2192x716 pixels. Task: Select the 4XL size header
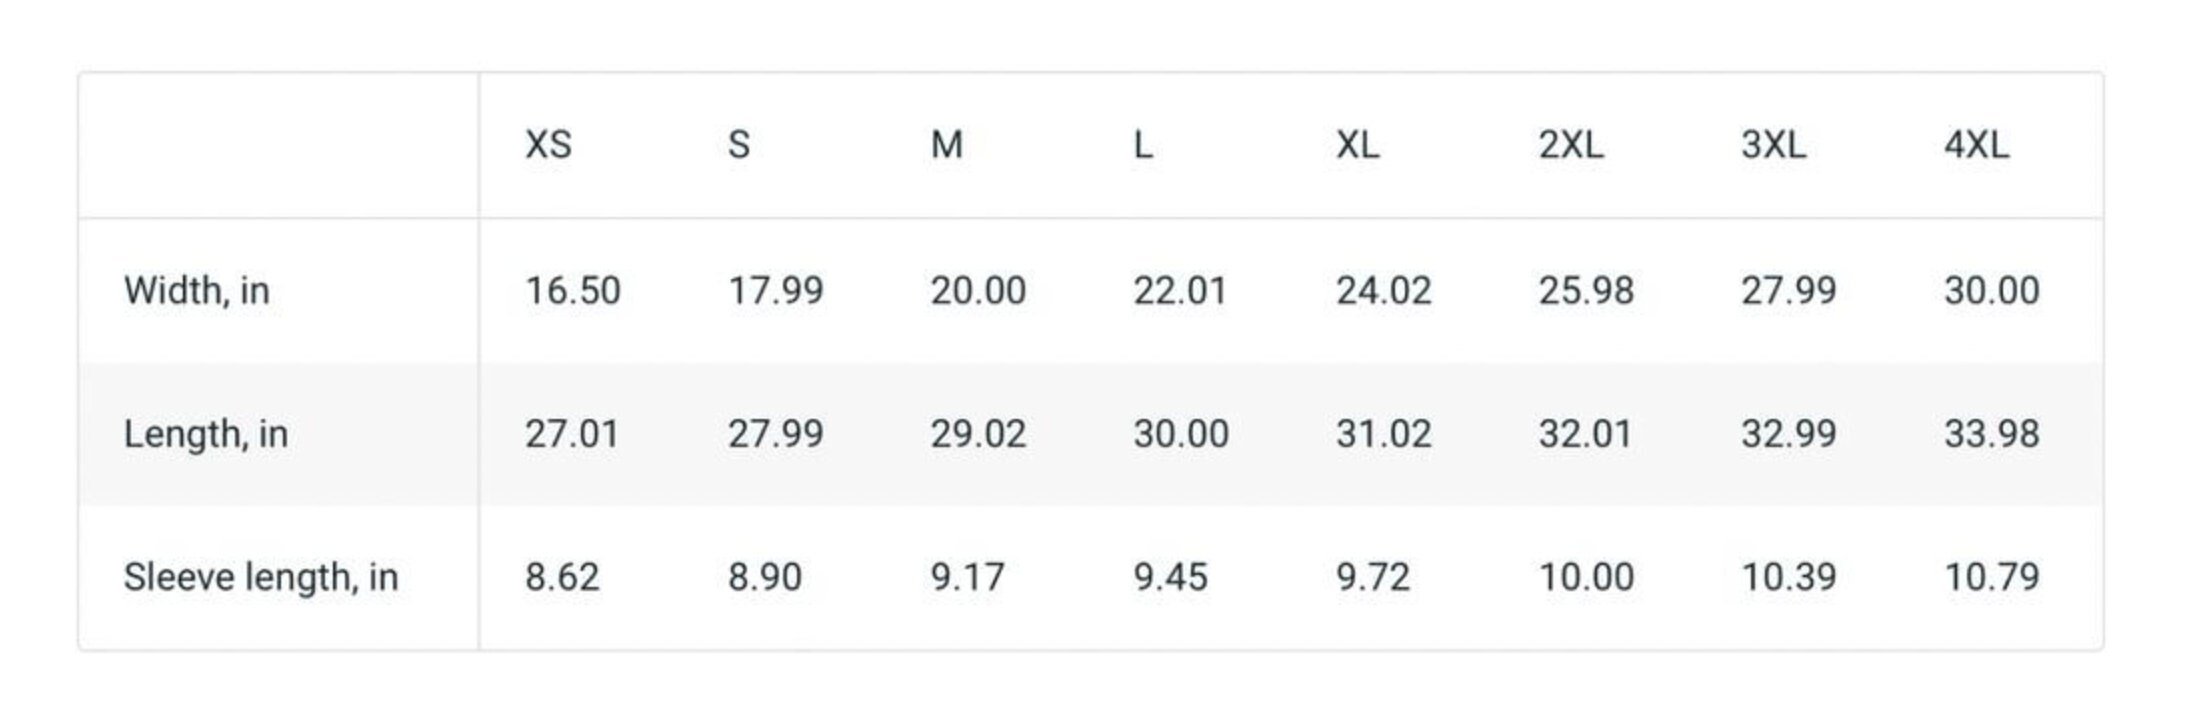click(1975, 145)
